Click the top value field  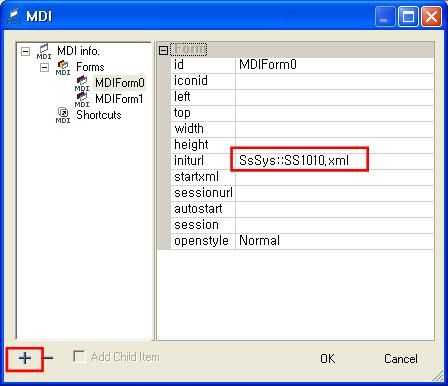[335, 113]
